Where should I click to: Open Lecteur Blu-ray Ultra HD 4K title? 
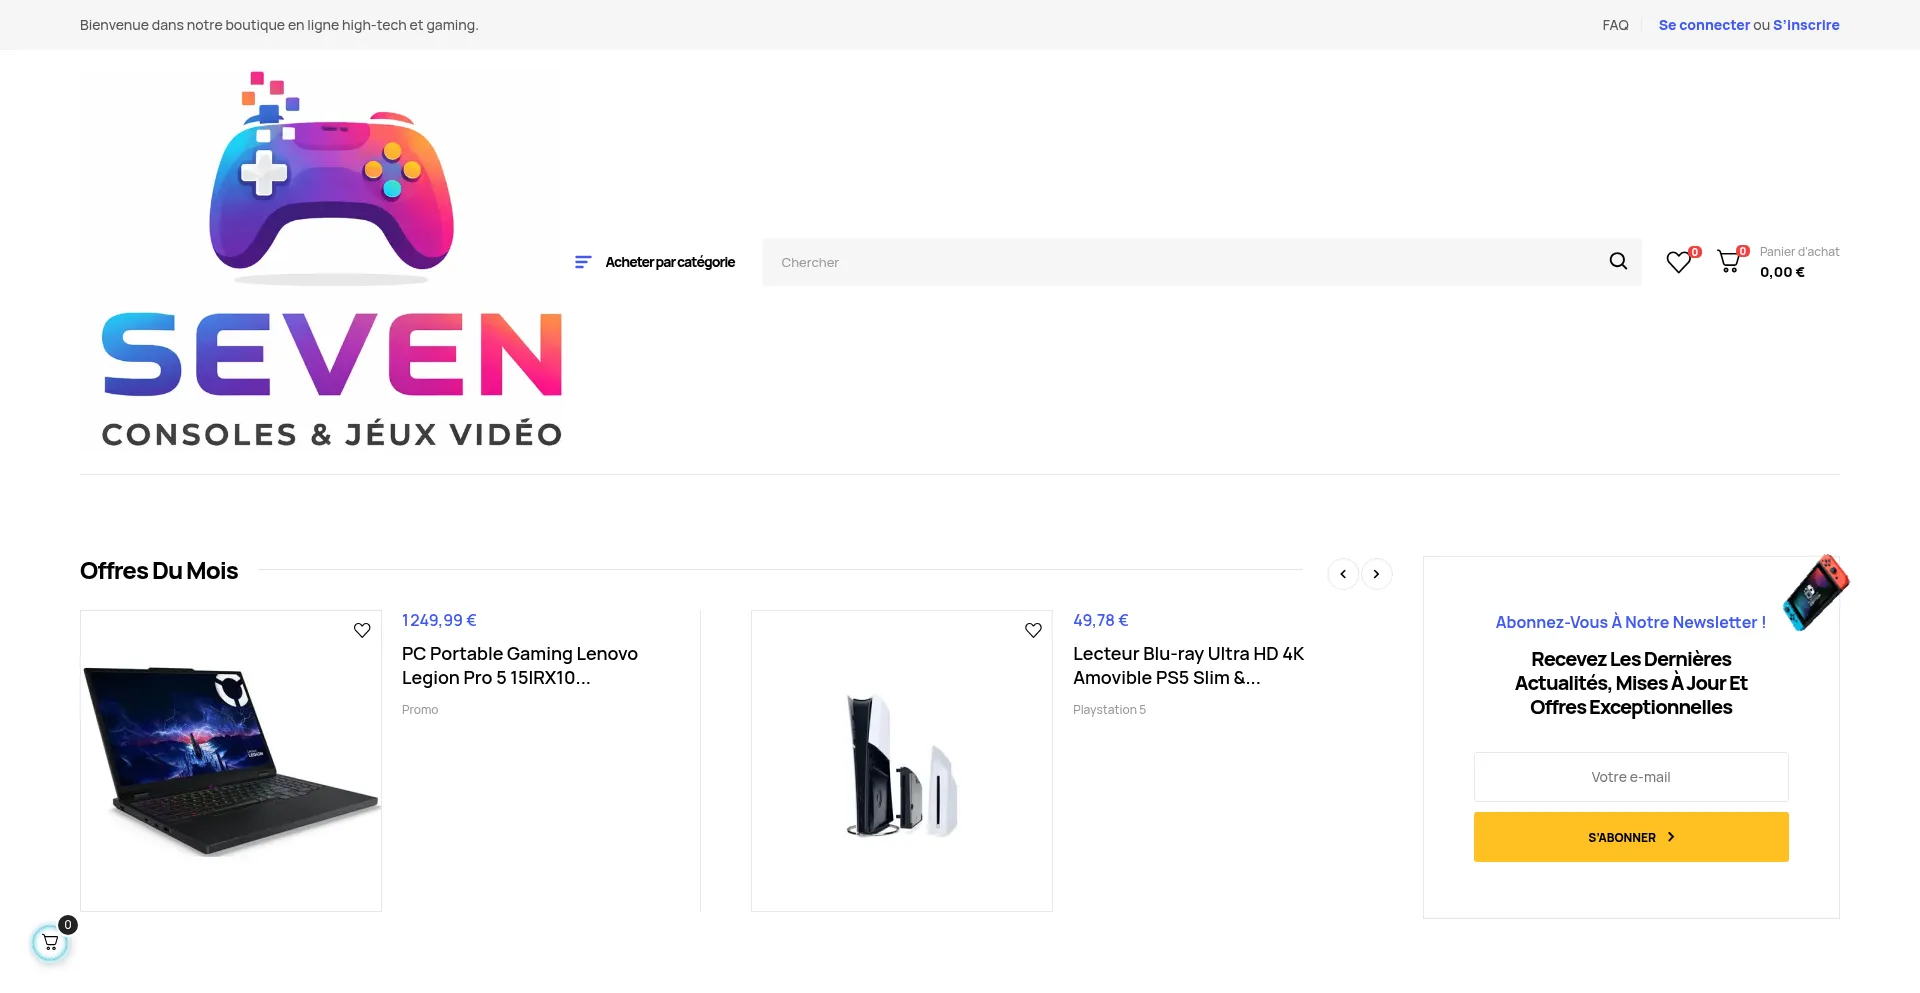(1188, 666)
